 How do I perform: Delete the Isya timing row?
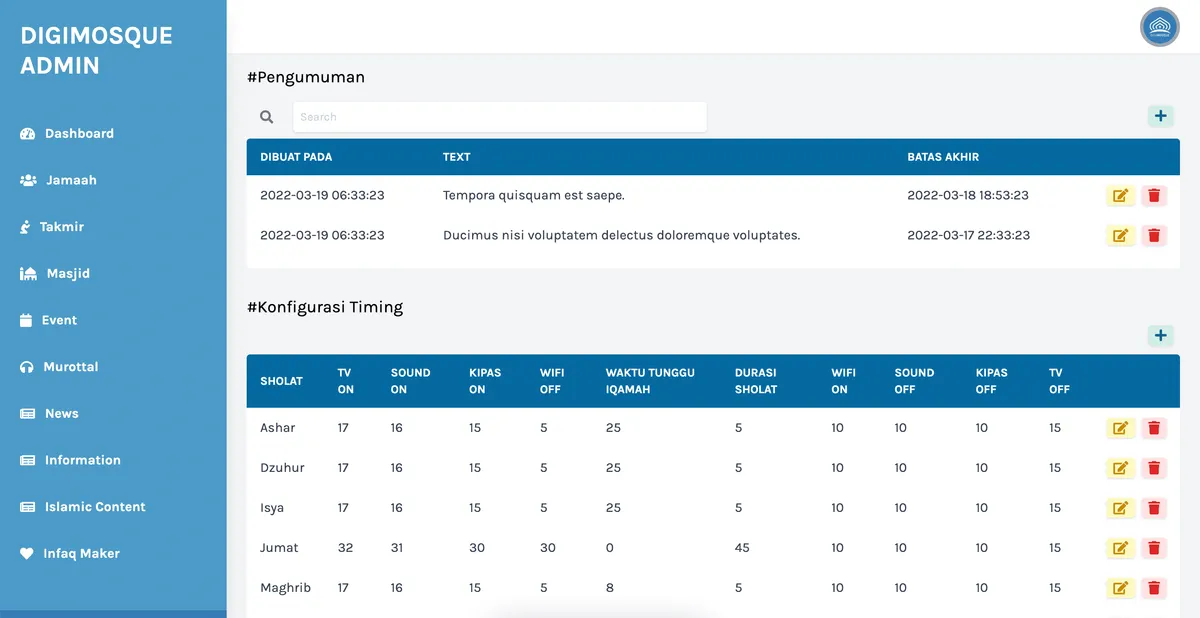[1154, 508]
